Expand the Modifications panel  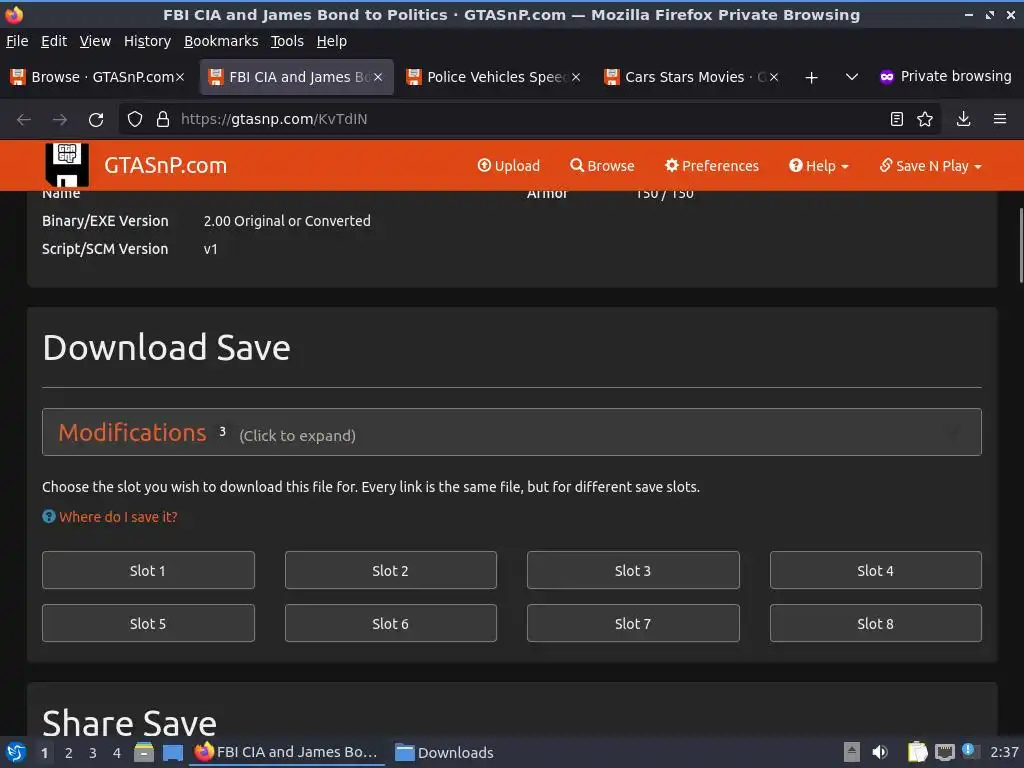[x=511, y=432]
